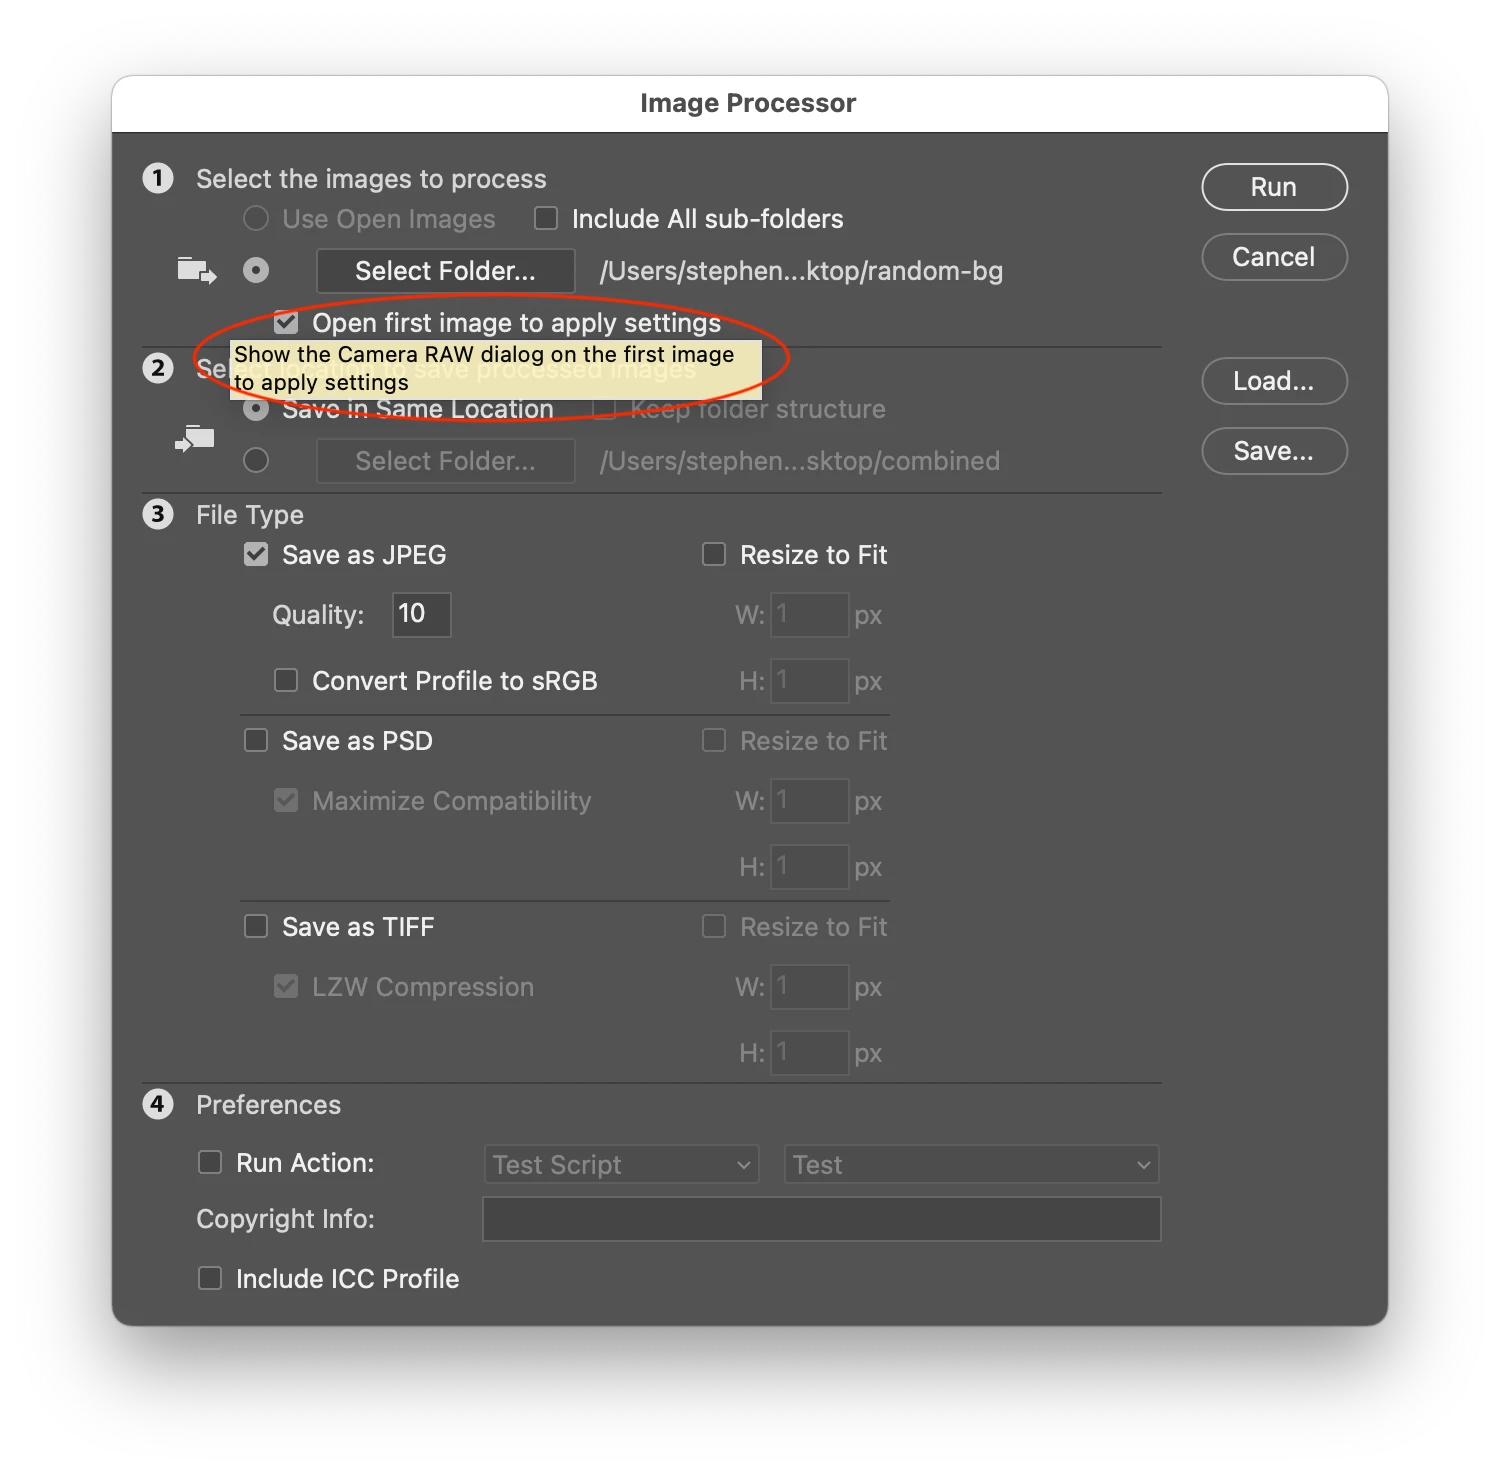
Task: Toggle Maximize Compatibility checkbox
Action: pyautogui.click(x=286, y=800)
